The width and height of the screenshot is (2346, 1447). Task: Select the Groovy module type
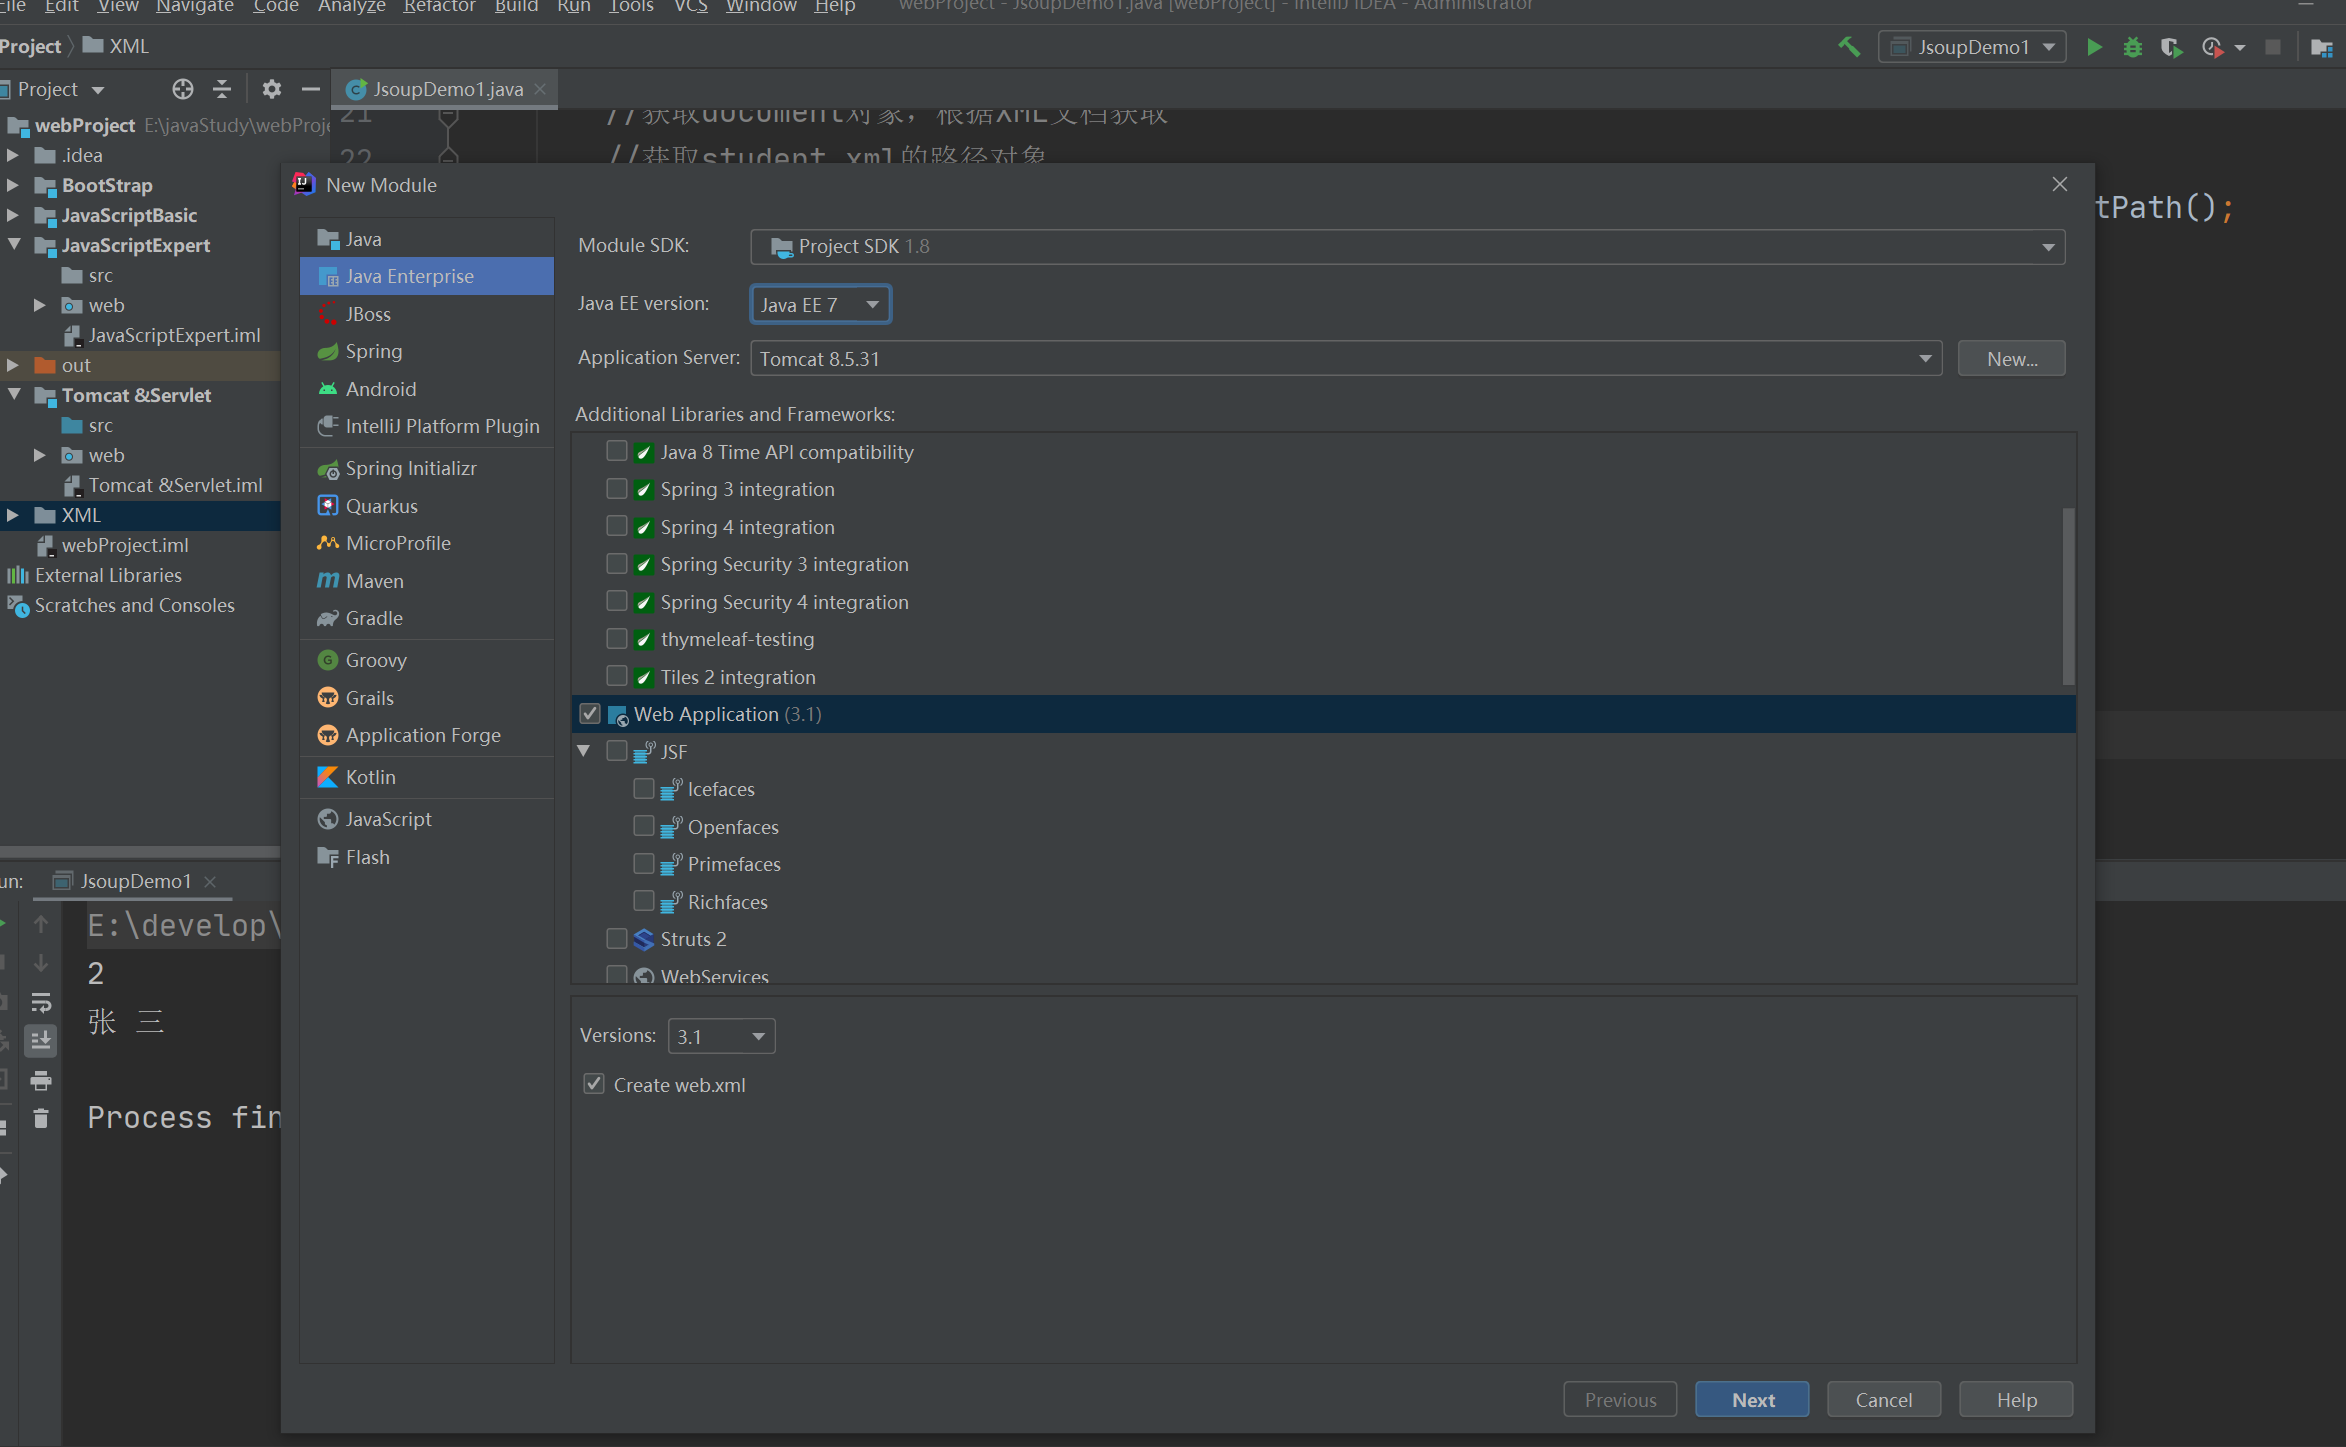click(427, 660)
